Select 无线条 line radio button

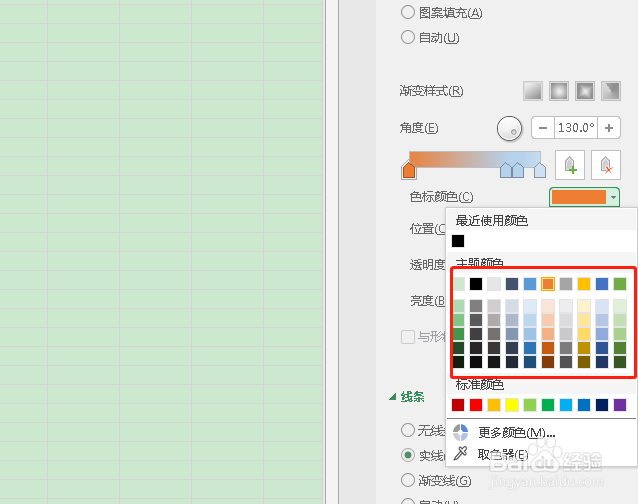pyautogui.click(x=408, y=430)
